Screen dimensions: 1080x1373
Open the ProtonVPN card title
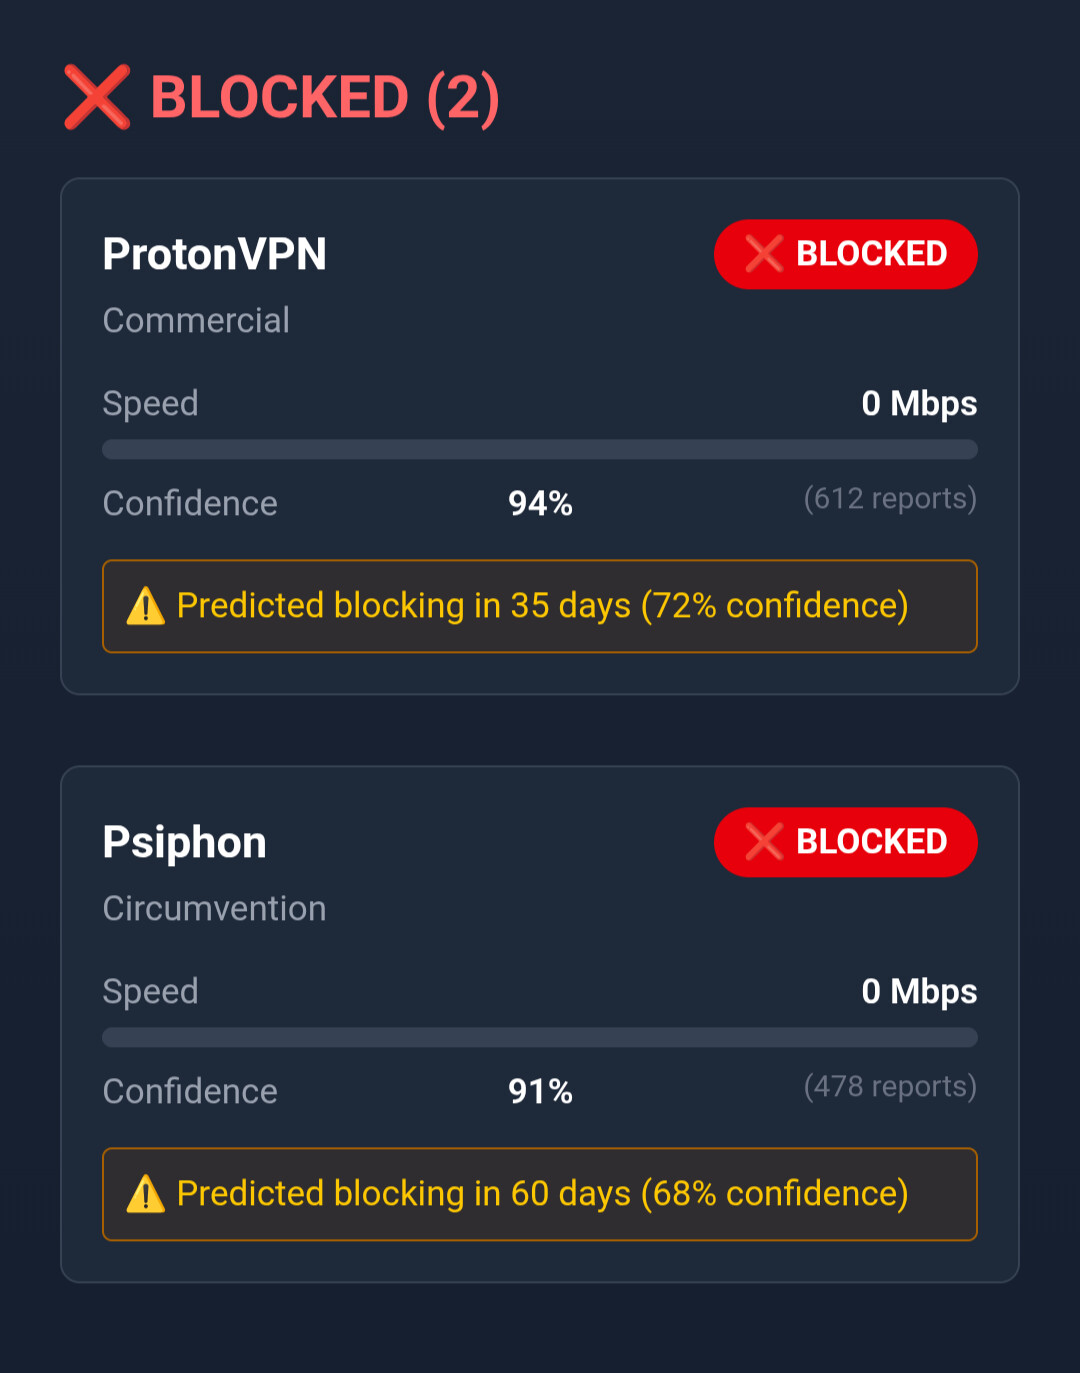click(x=214, y=254)
